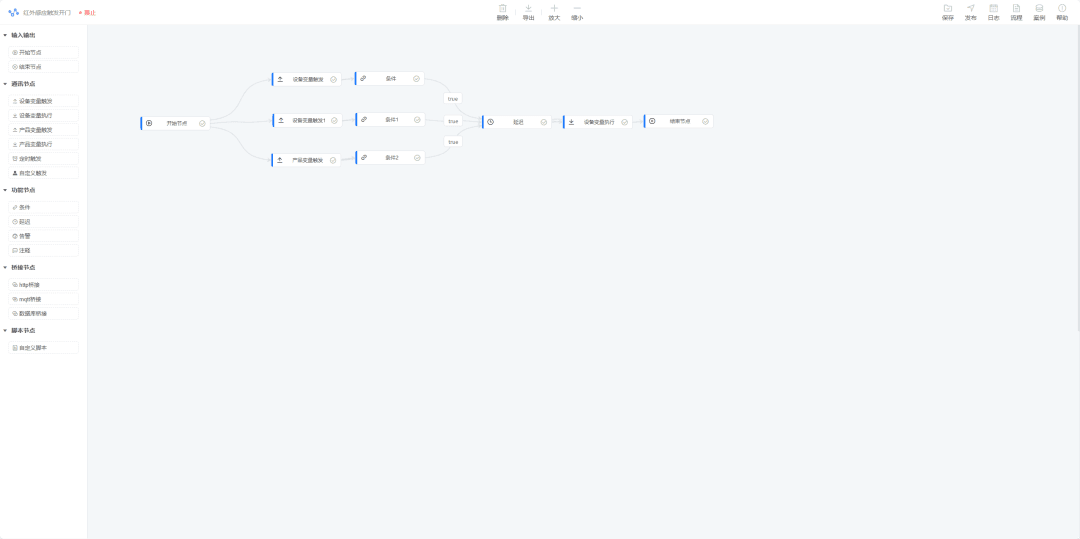Click the download icon on 设备变量执行 canvas node
Screen dimensions: 1080x539
[x=571, y=122]
